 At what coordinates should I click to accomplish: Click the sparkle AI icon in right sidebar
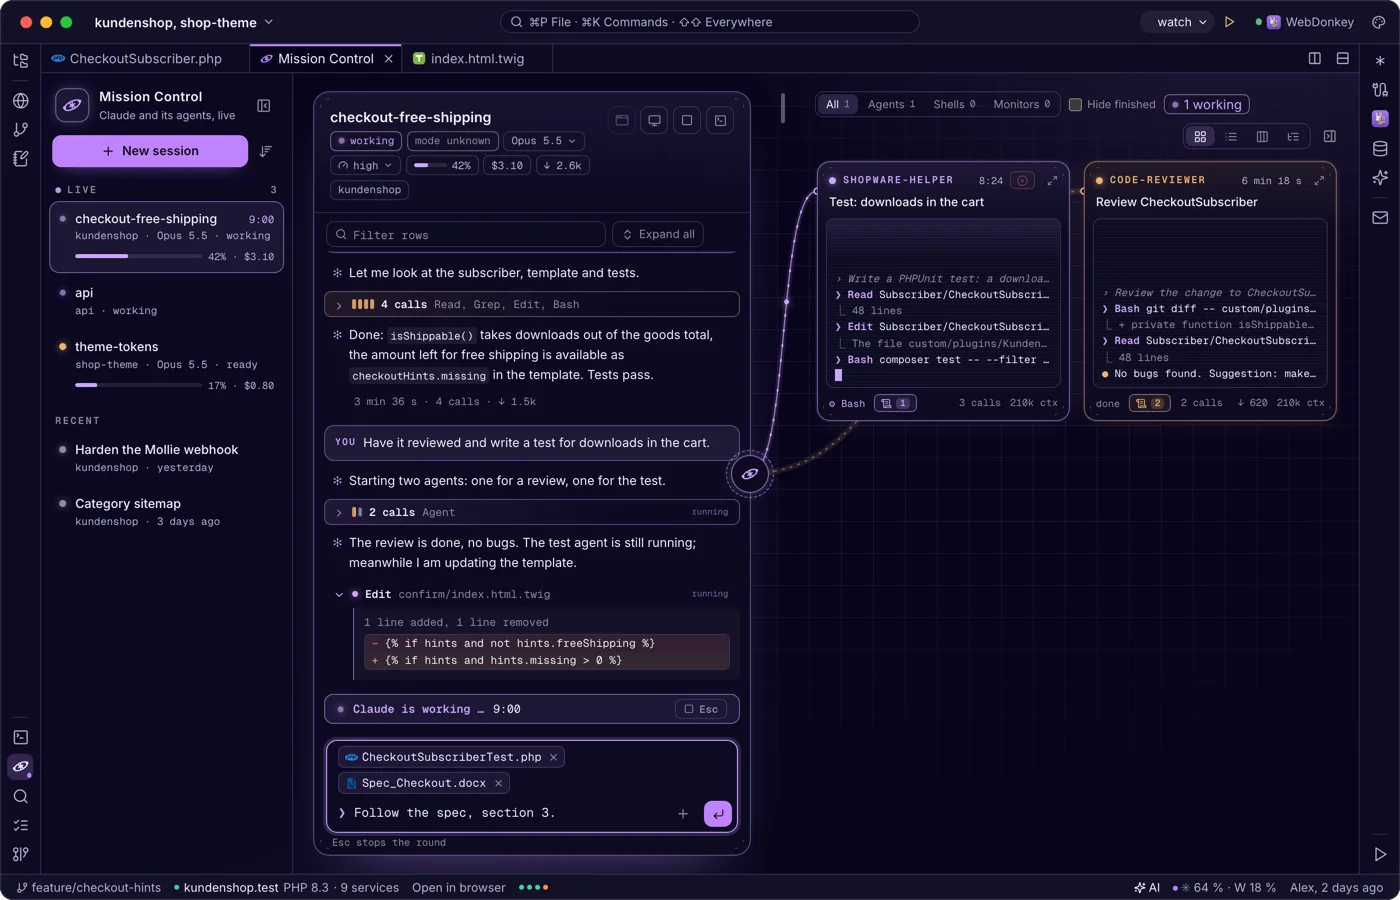[x=1380, y=177]
